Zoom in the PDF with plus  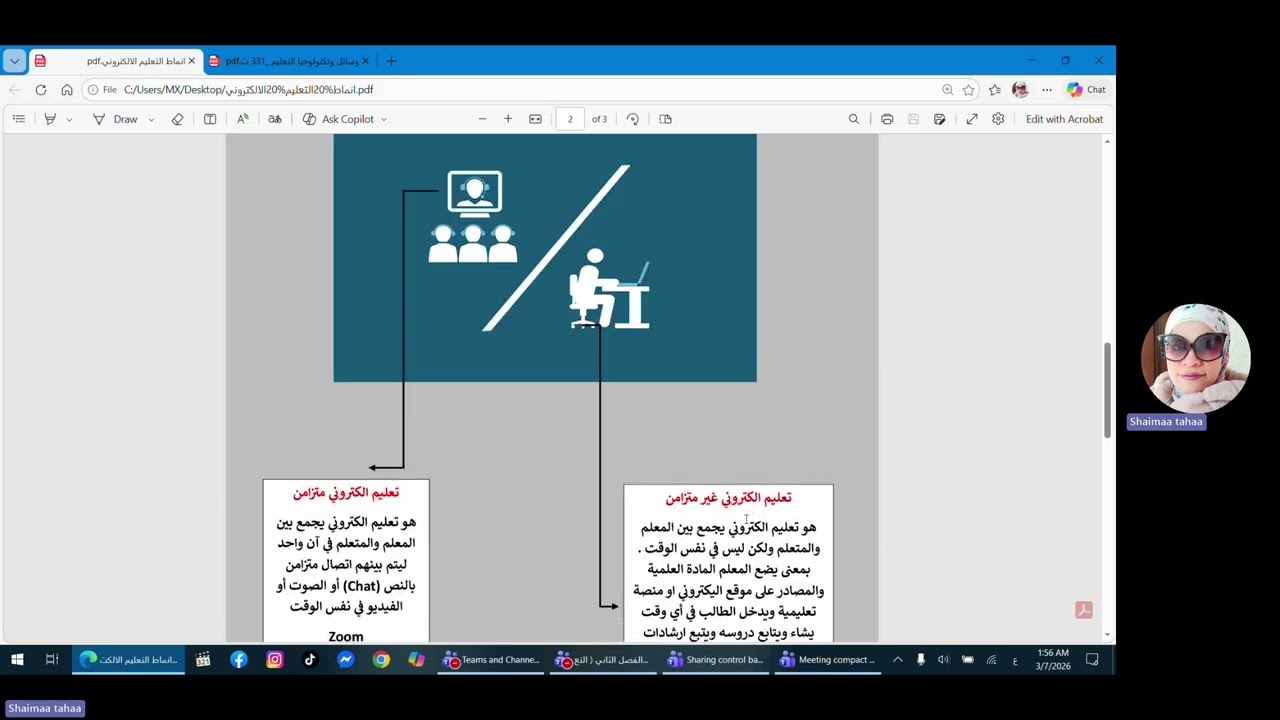508,119
